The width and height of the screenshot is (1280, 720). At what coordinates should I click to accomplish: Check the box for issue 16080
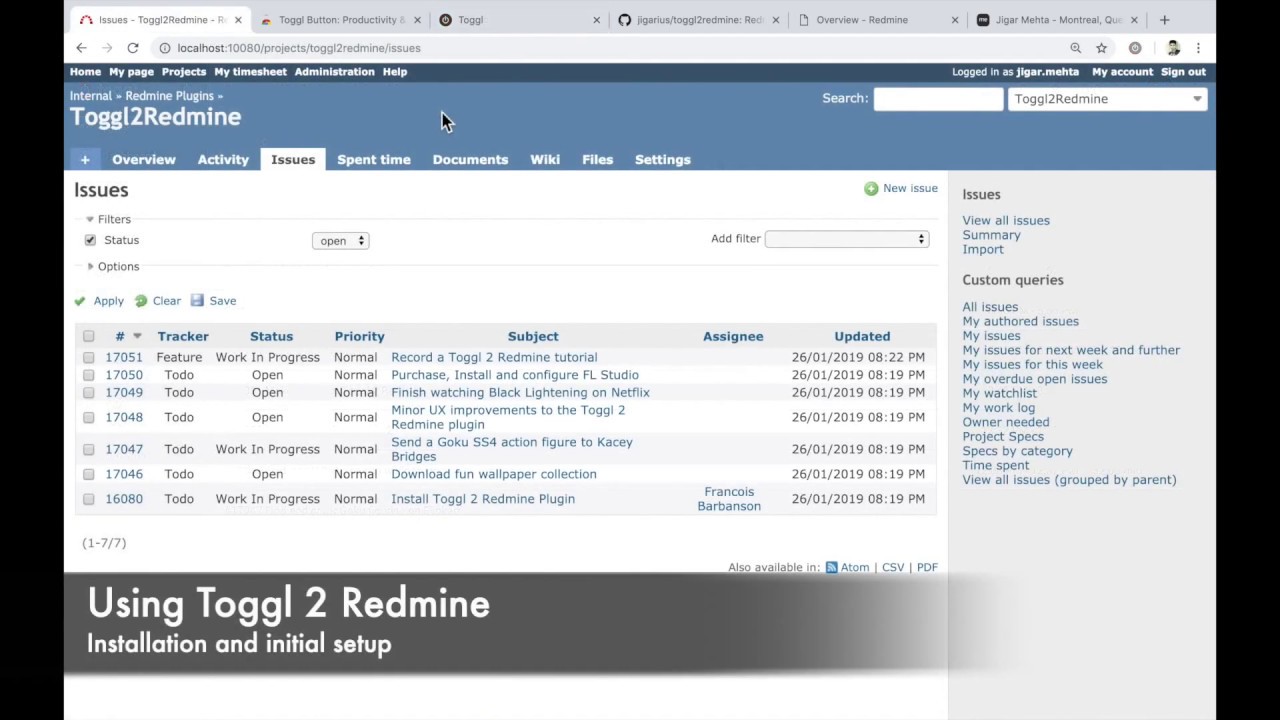coord(89,499)
